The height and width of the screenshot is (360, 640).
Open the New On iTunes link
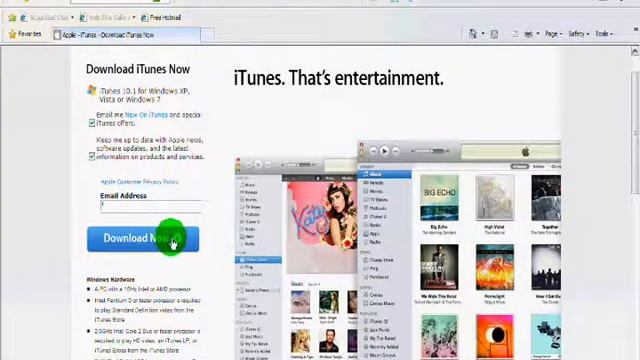pyautogui.click(x=146, y=115)
